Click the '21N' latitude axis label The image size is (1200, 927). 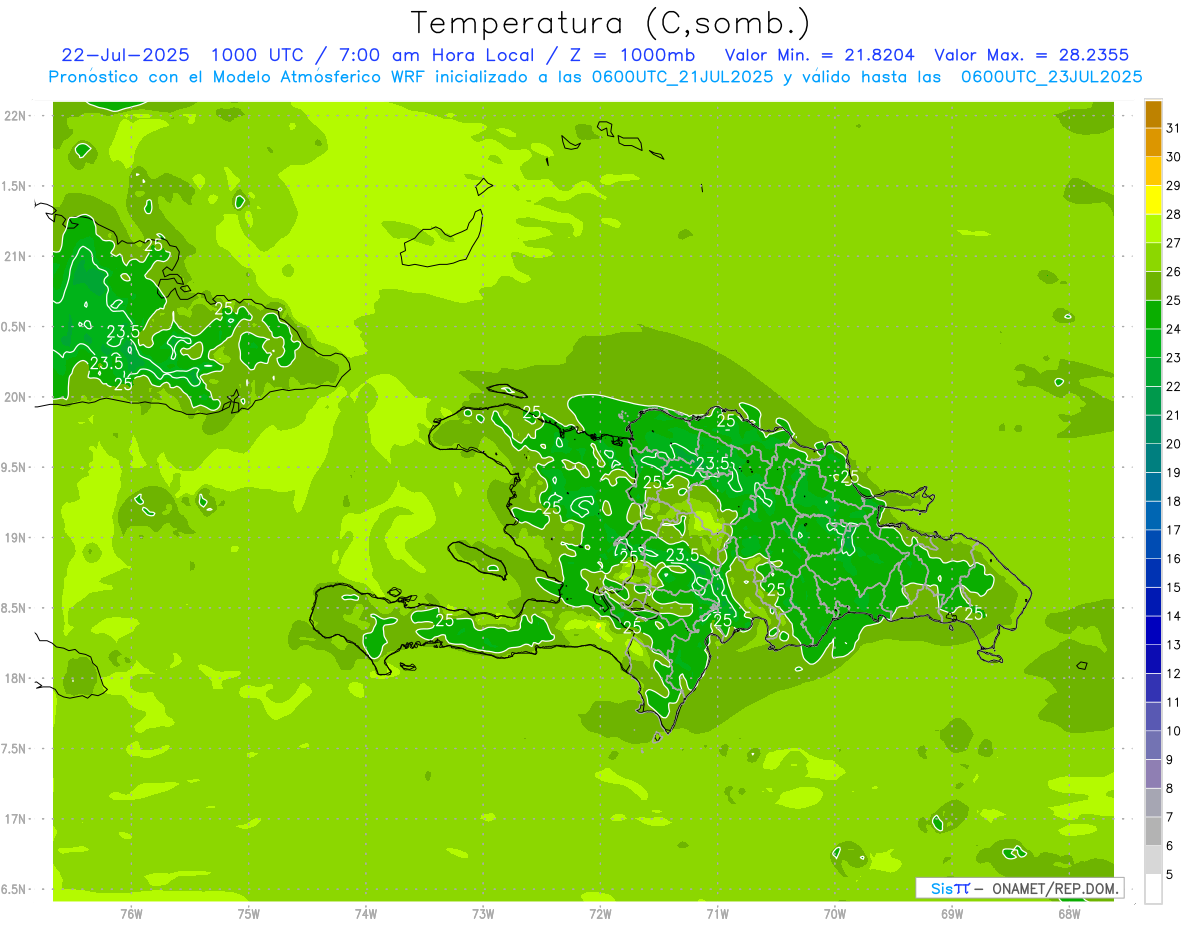[x=15, y=257]
